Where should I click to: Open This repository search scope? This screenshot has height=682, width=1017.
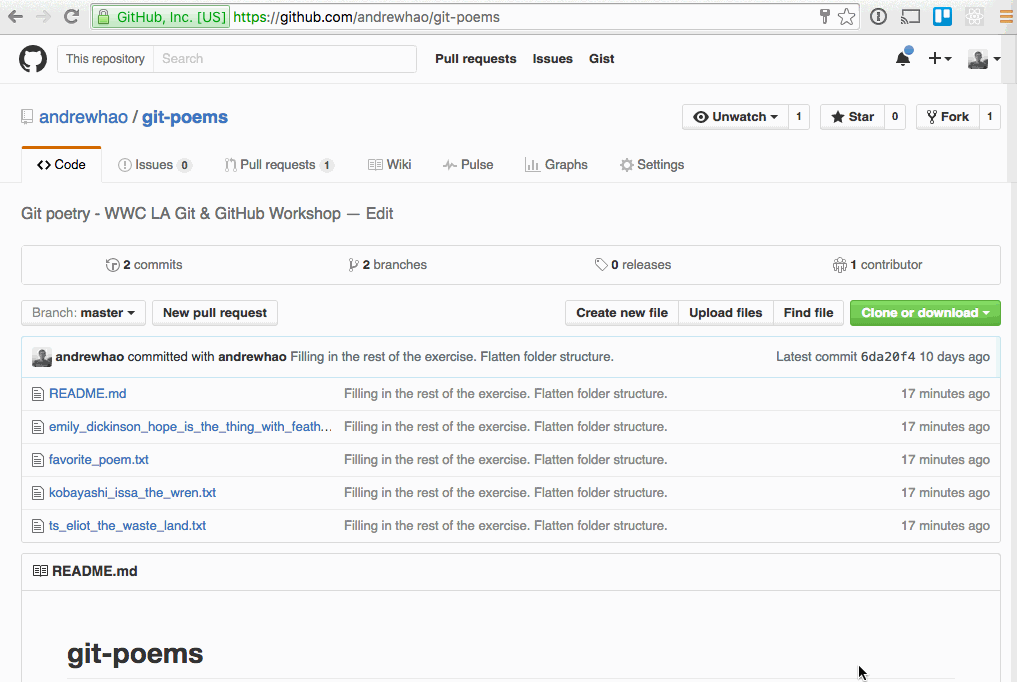(x=105, y=59)
